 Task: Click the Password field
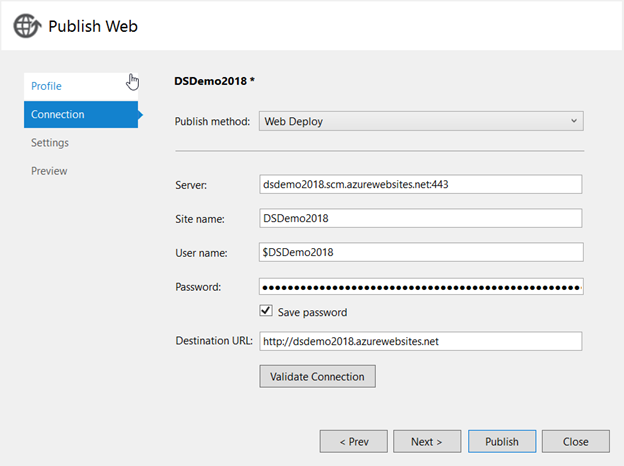421,287
